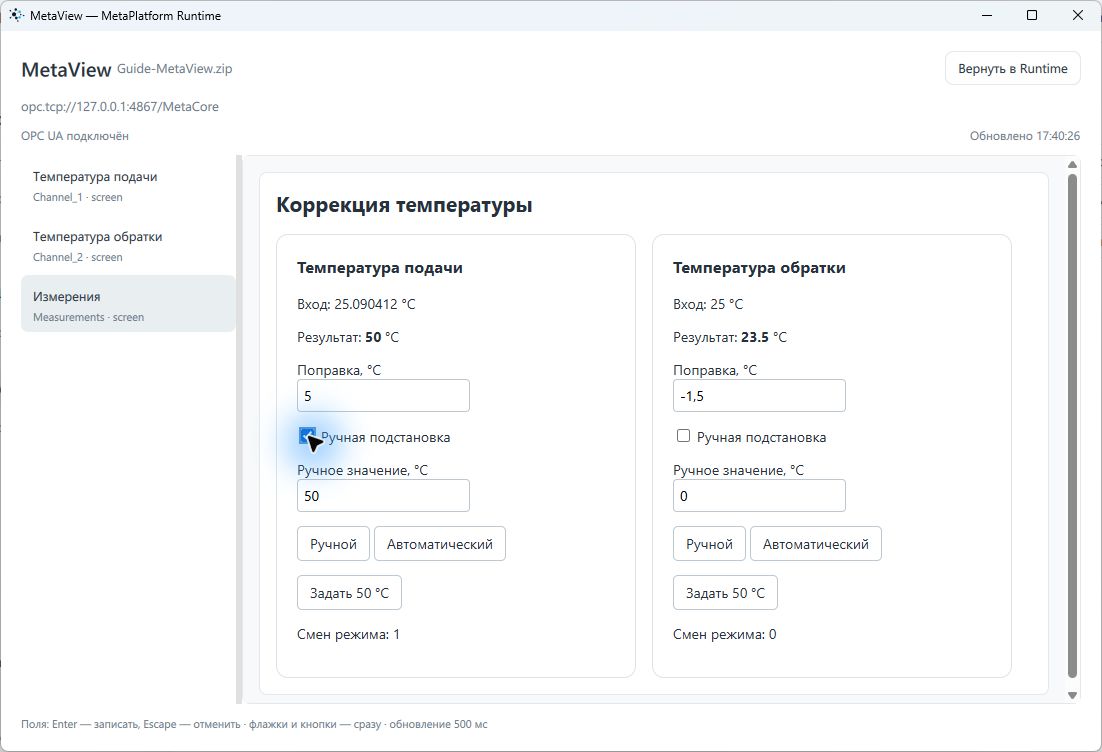Uncheck 'Ручная подстановка' in Температура подачи card

(x=307, y=436)
